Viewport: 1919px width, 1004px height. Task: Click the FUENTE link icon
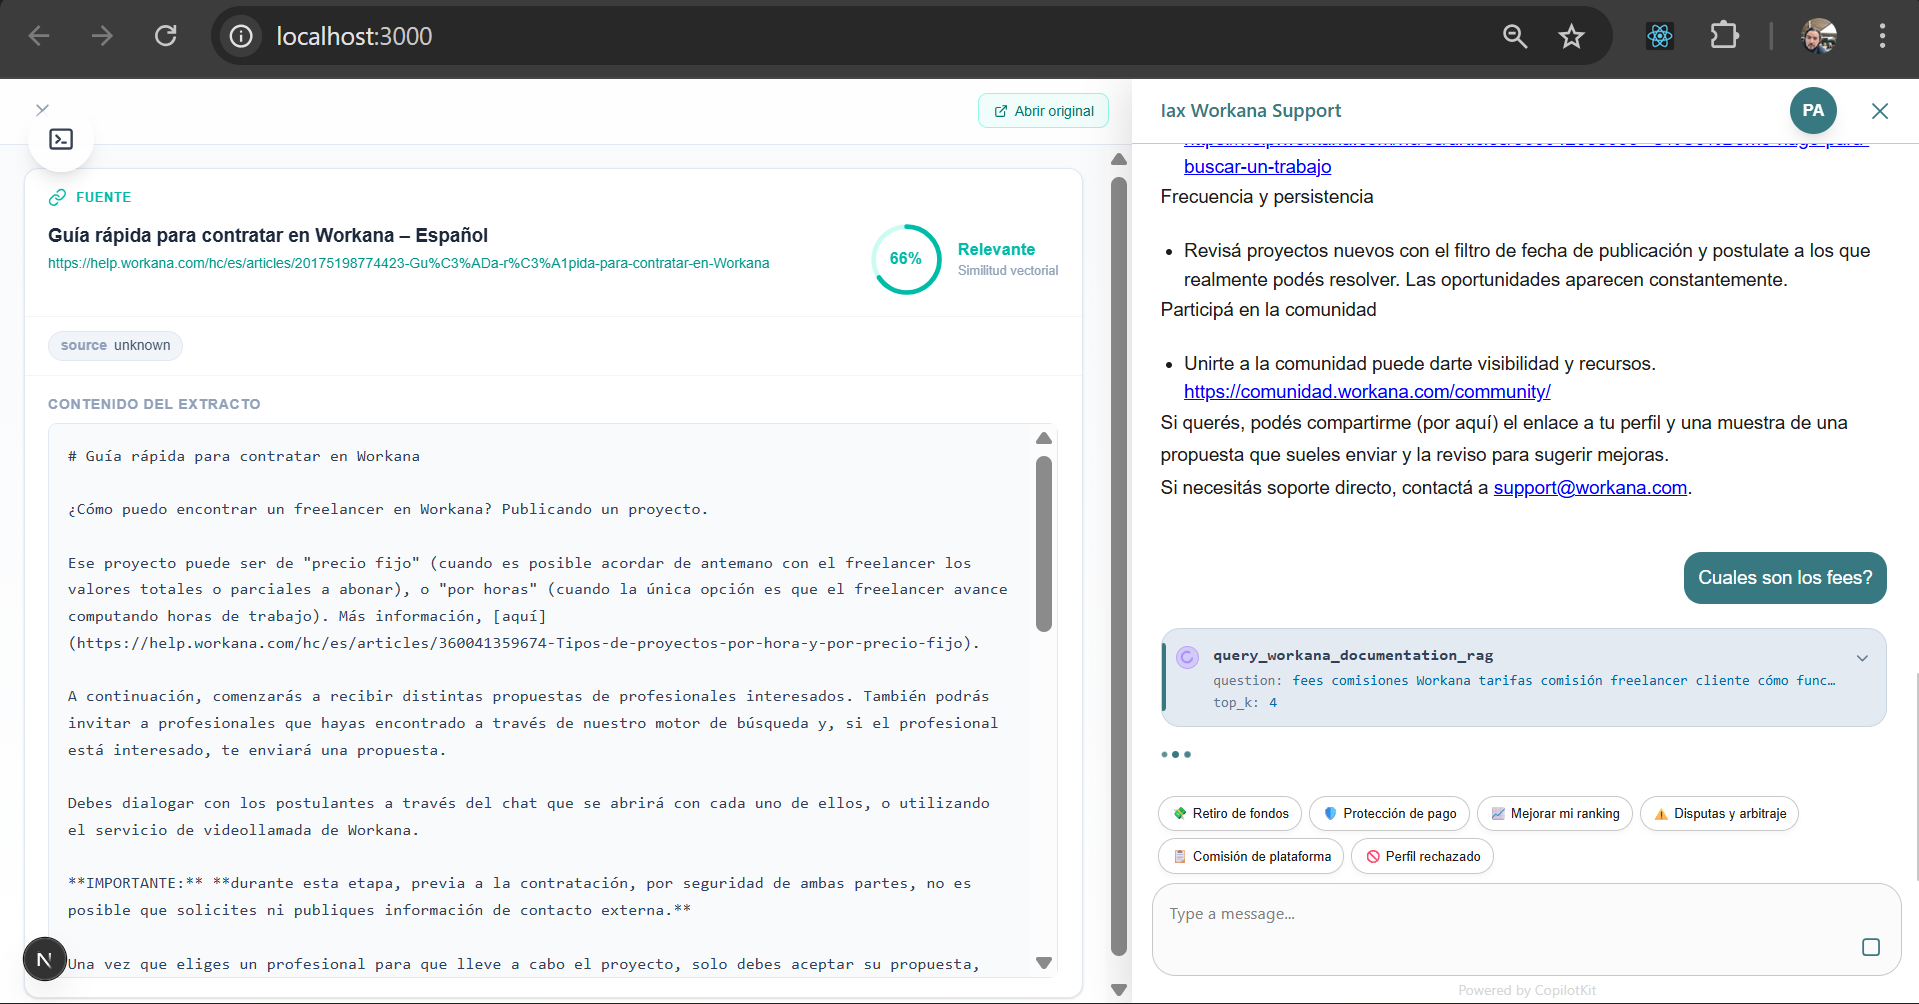pyautogui.click(x=58, y=197)
